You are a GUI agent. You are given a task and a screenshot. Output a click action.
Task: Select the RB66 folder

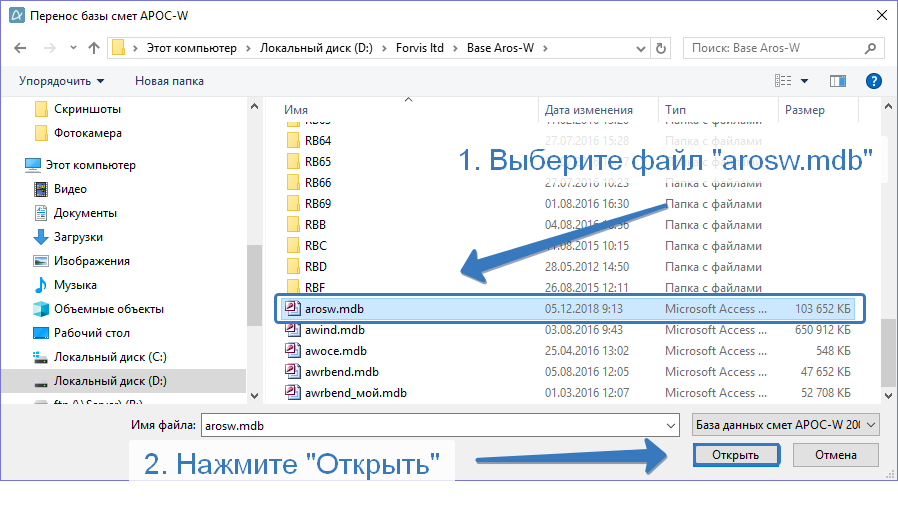point(318,183)
